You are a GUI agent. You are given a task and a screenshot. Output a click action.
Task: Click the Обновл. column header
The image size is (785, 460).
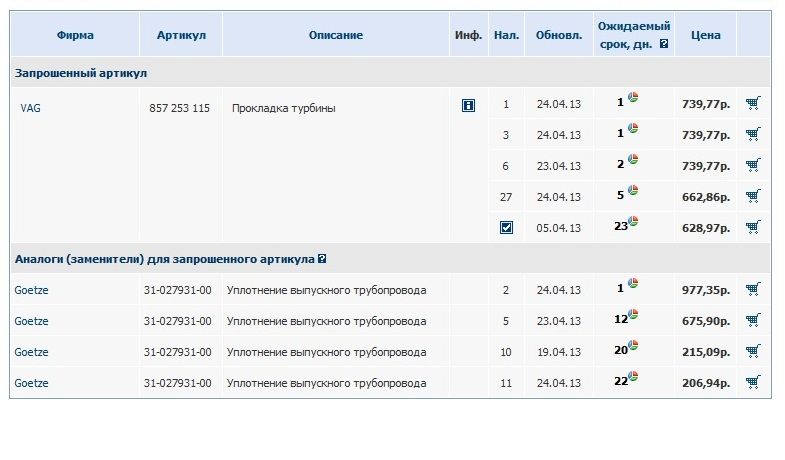559,35
